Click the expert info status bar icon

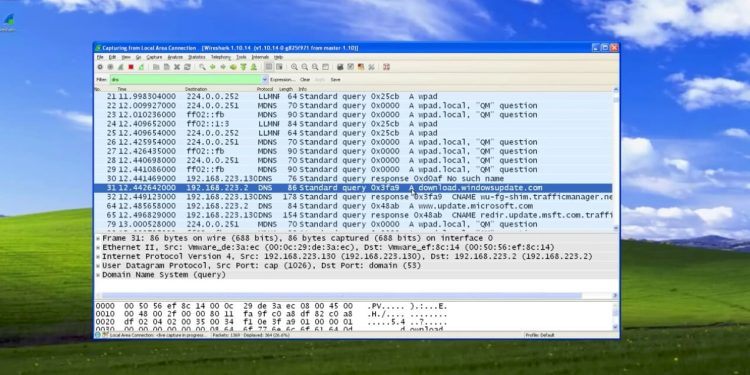pos(98,335)
